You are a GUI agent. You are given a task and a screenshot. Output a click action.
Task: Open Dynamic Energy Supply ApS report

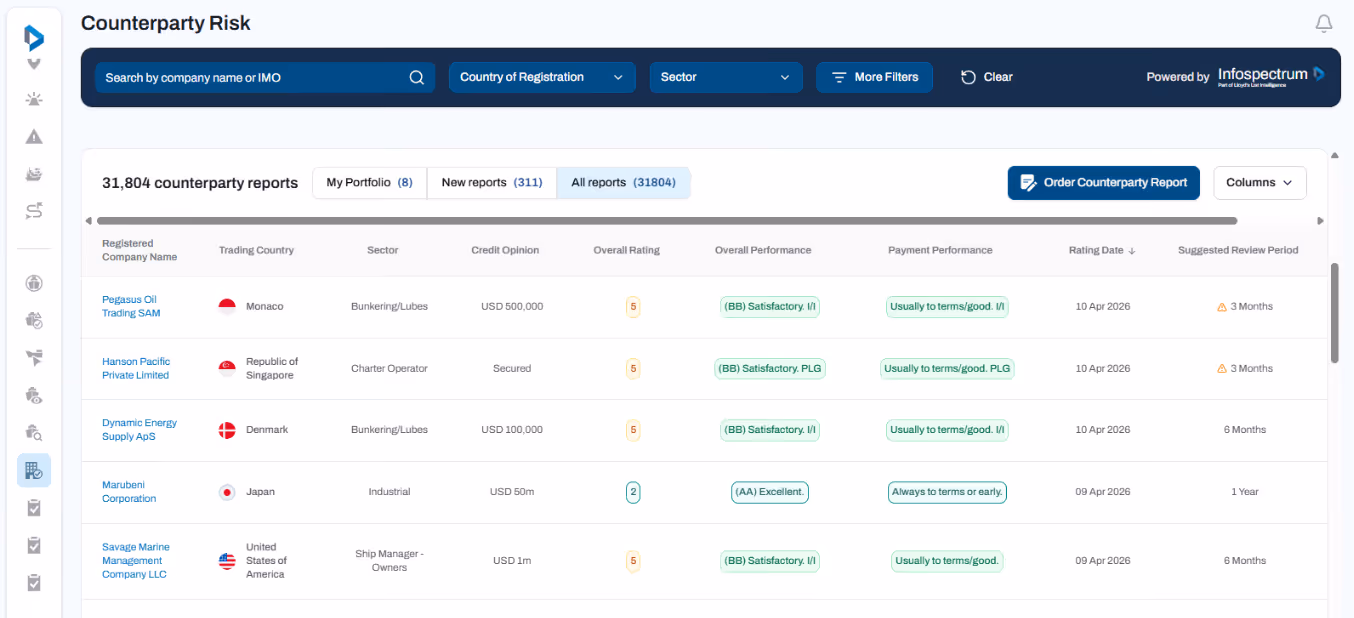click(x=139, y=430)
